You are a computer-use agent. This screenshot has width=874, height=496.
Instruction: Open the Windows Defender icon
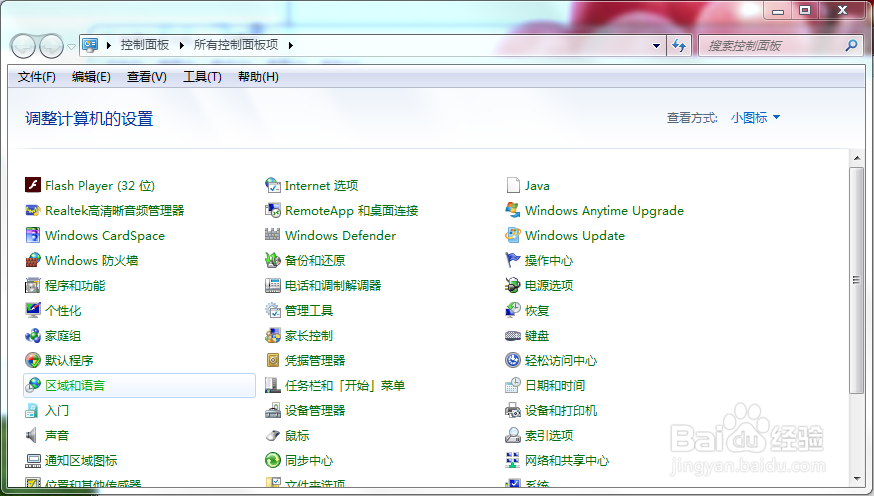tap(273, 235)
